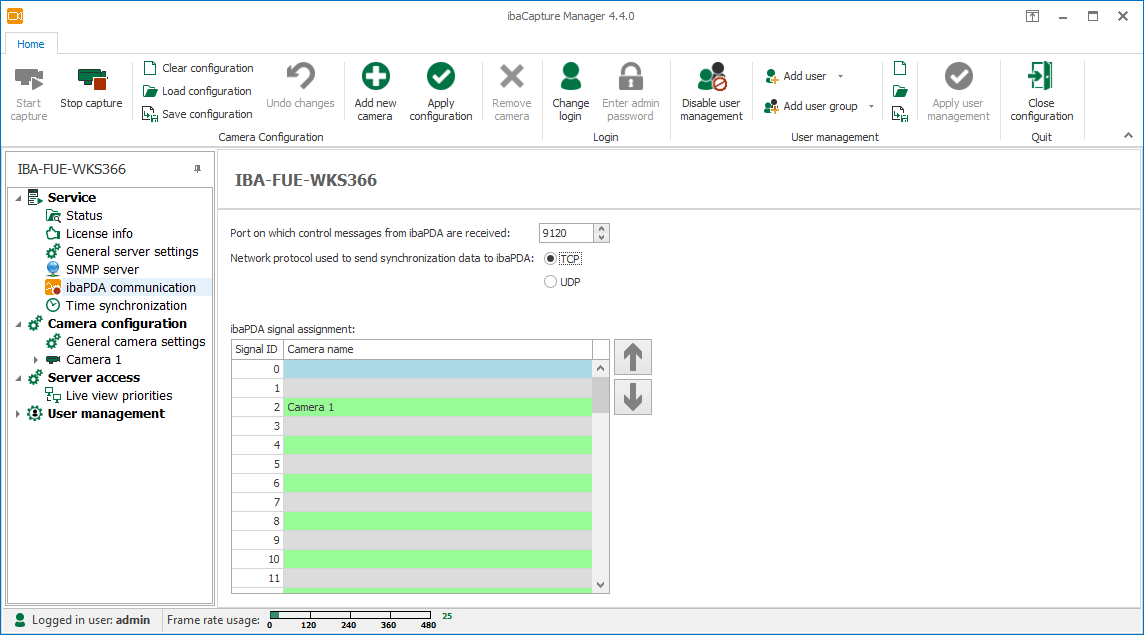Click the ibaPDA port number field

pyautogui.click(x=565, y=233)
